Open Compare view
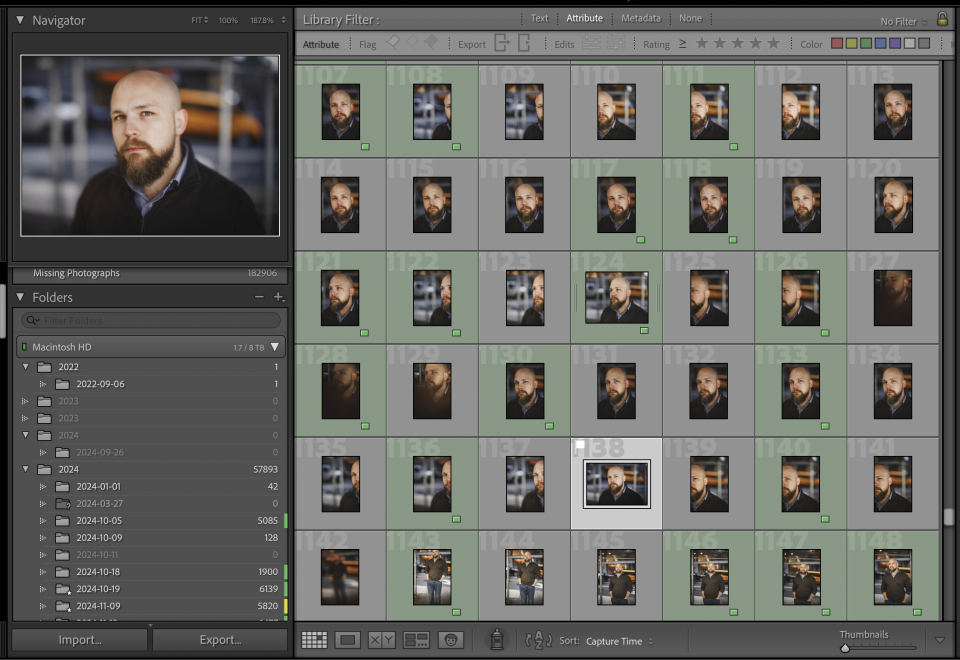Screen dimensions: 960x660 click(382, 640)
